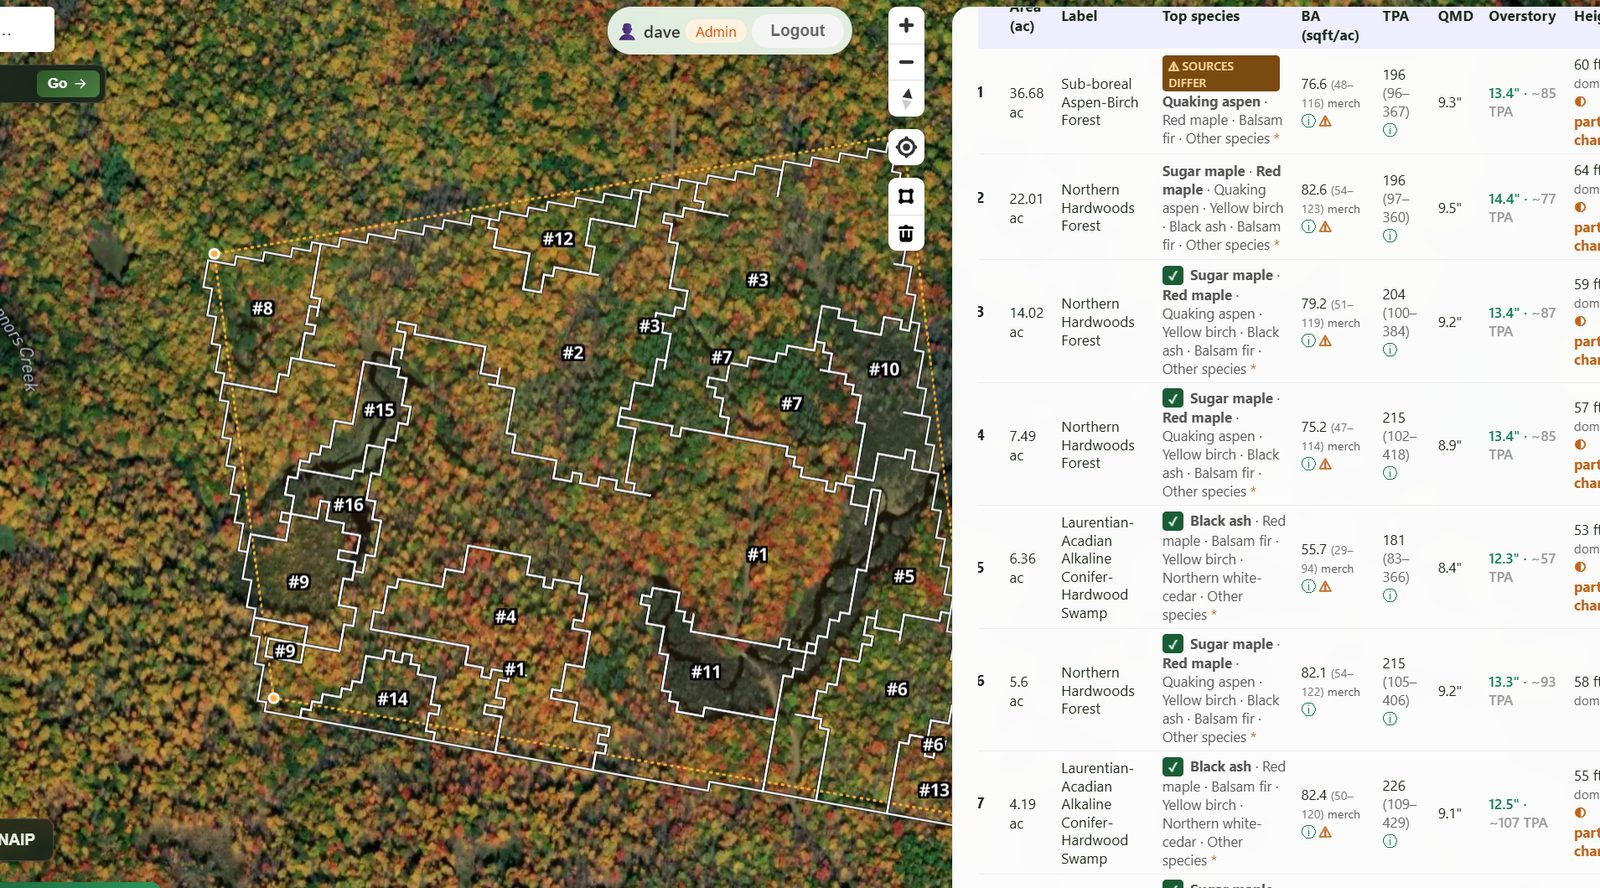This screenshot has height=888, width=1600.
Task: Open BA info icon for stand 2
Action: coord(1308,227)
